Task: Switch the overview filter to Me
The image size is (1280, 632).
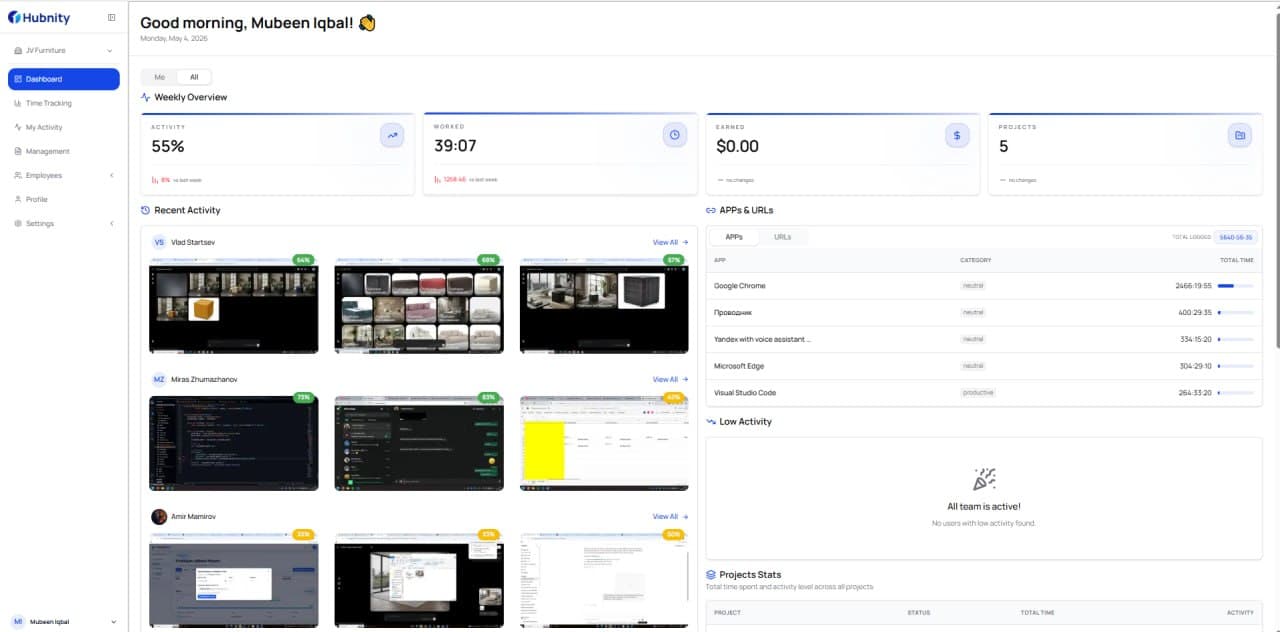Action: click(159, 77)
